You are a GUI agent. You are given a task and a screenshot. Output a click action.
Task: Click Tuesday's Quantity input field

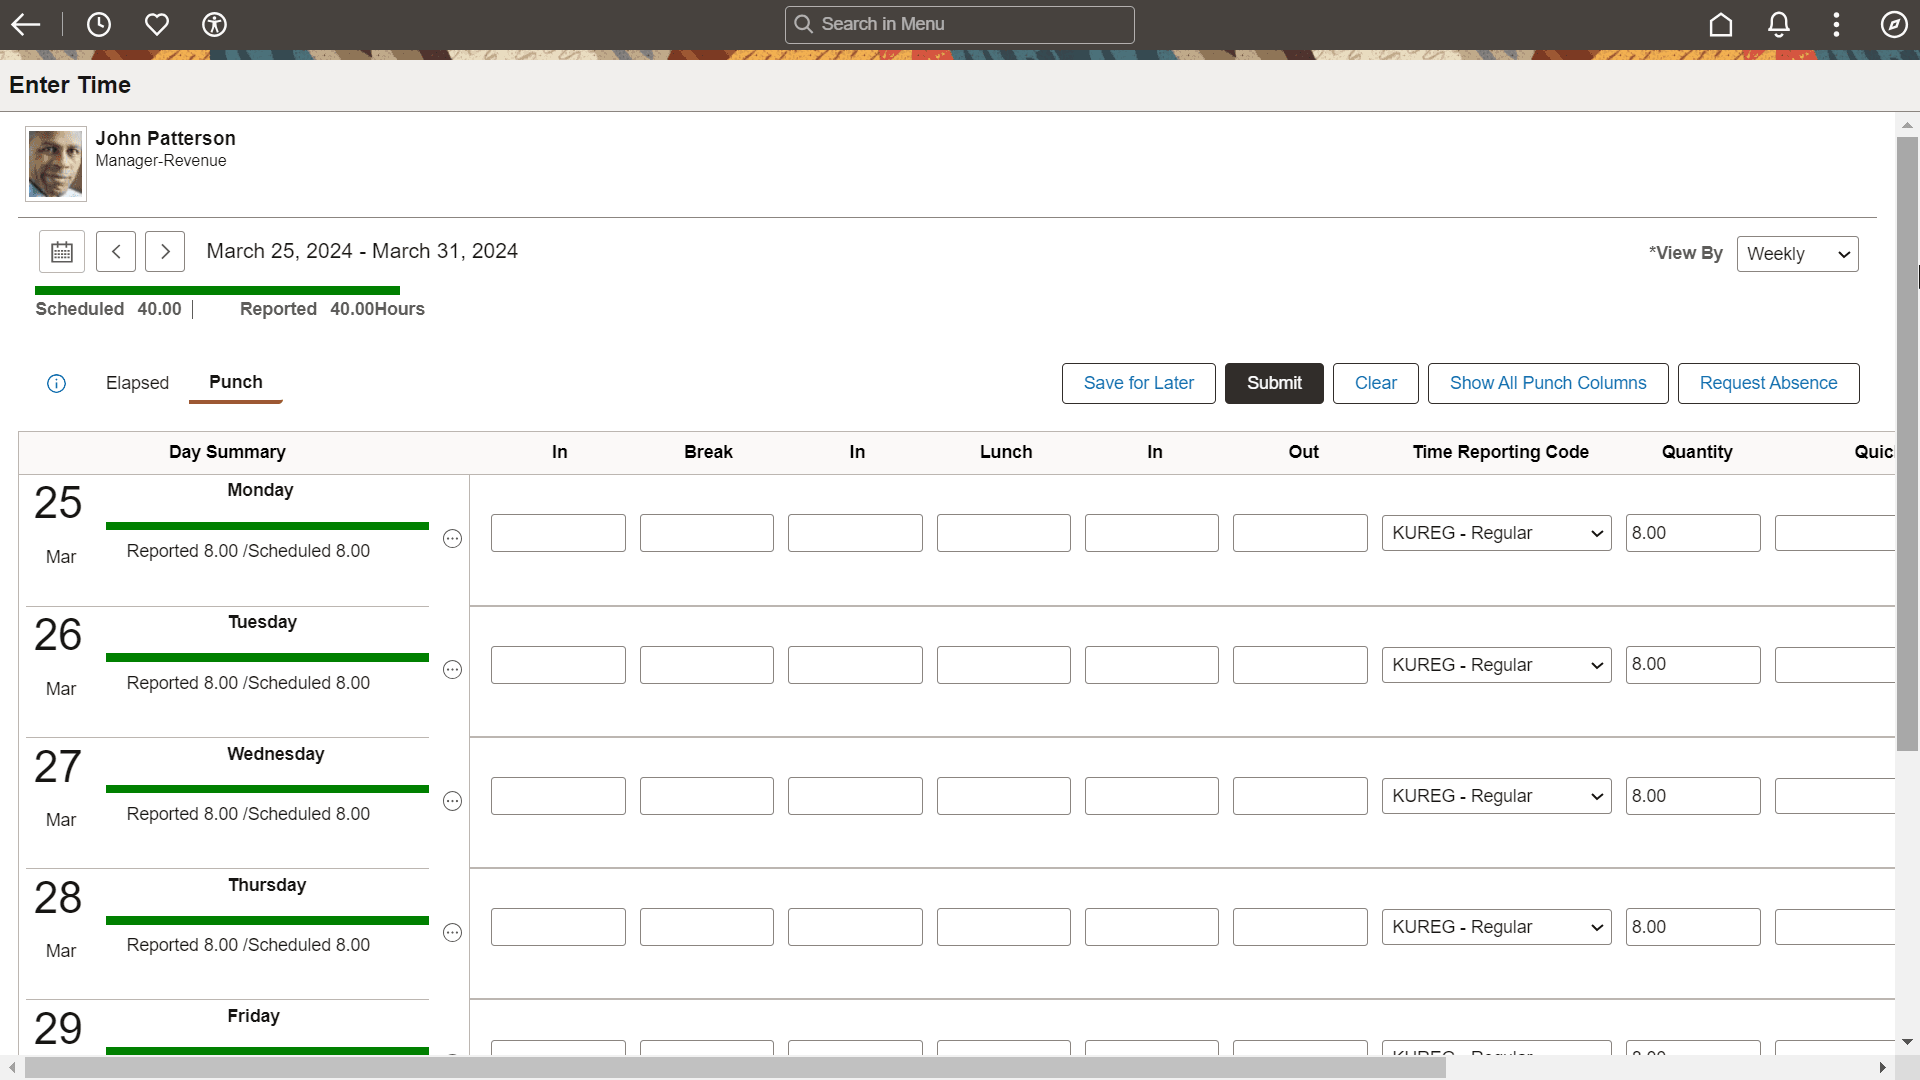point(1692,665)
